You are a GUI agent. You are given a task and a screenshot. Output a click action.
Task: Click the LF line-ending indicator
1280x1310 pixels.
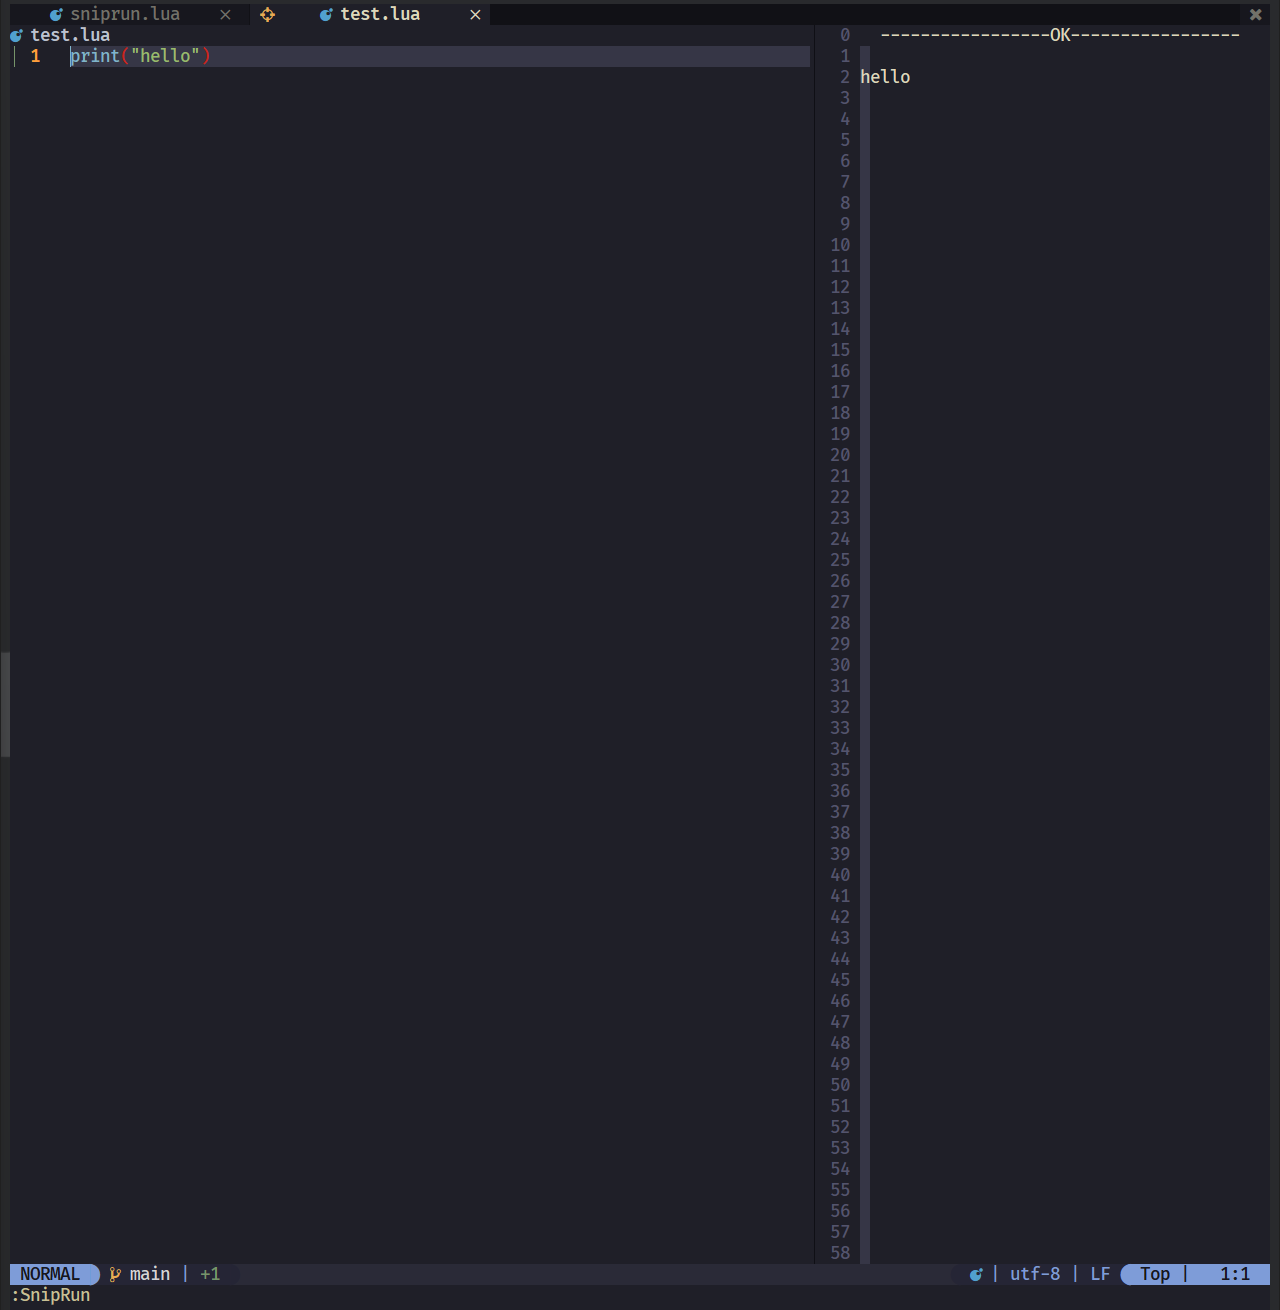[x=1100, y=1273]
